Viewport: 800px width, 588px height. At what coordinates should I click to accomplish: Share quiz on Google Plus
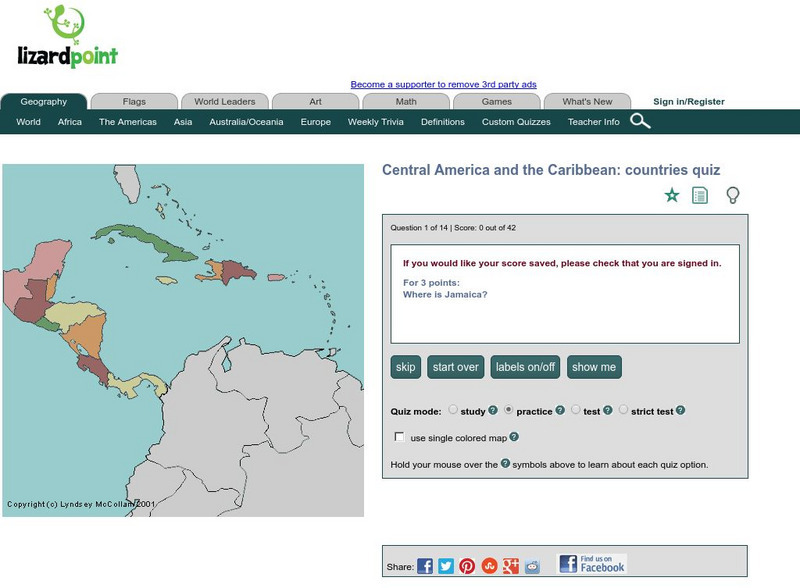pos(511,566)
